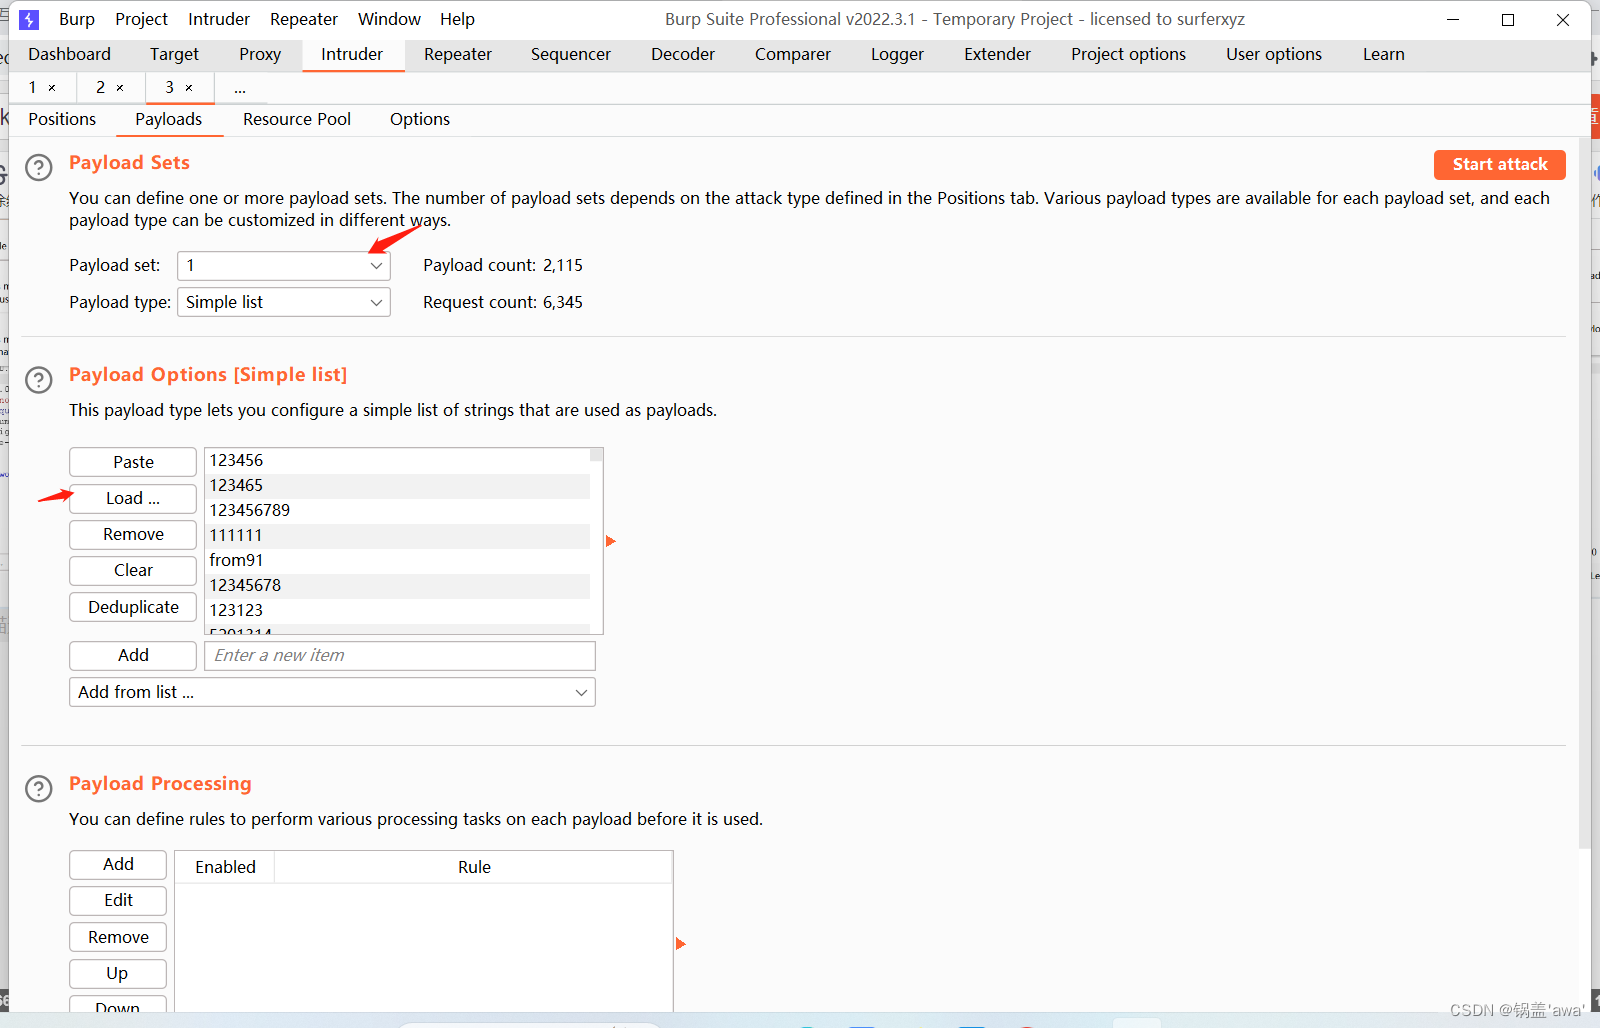Click the Enabled column header

point(225,867)
